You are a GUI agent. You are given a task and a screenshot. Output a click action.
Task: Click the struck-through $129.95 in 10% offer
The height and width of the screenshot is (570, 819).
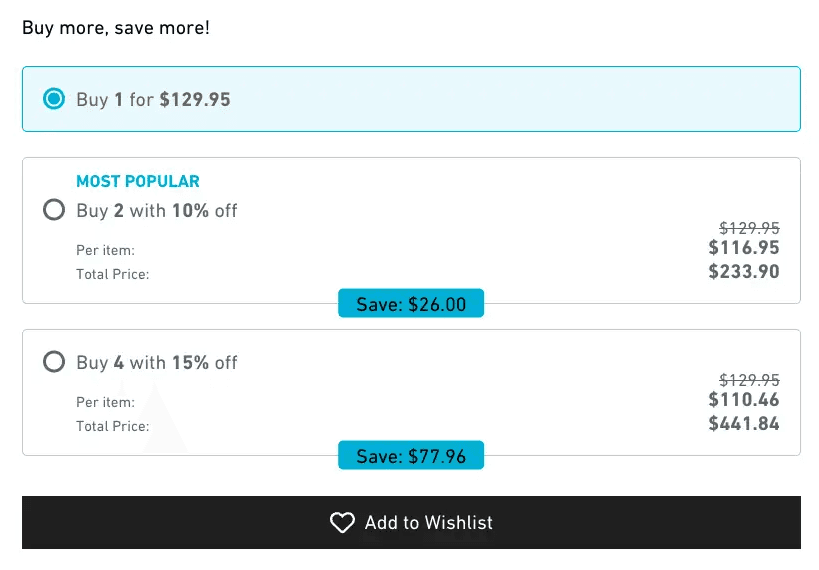point(749,228)
